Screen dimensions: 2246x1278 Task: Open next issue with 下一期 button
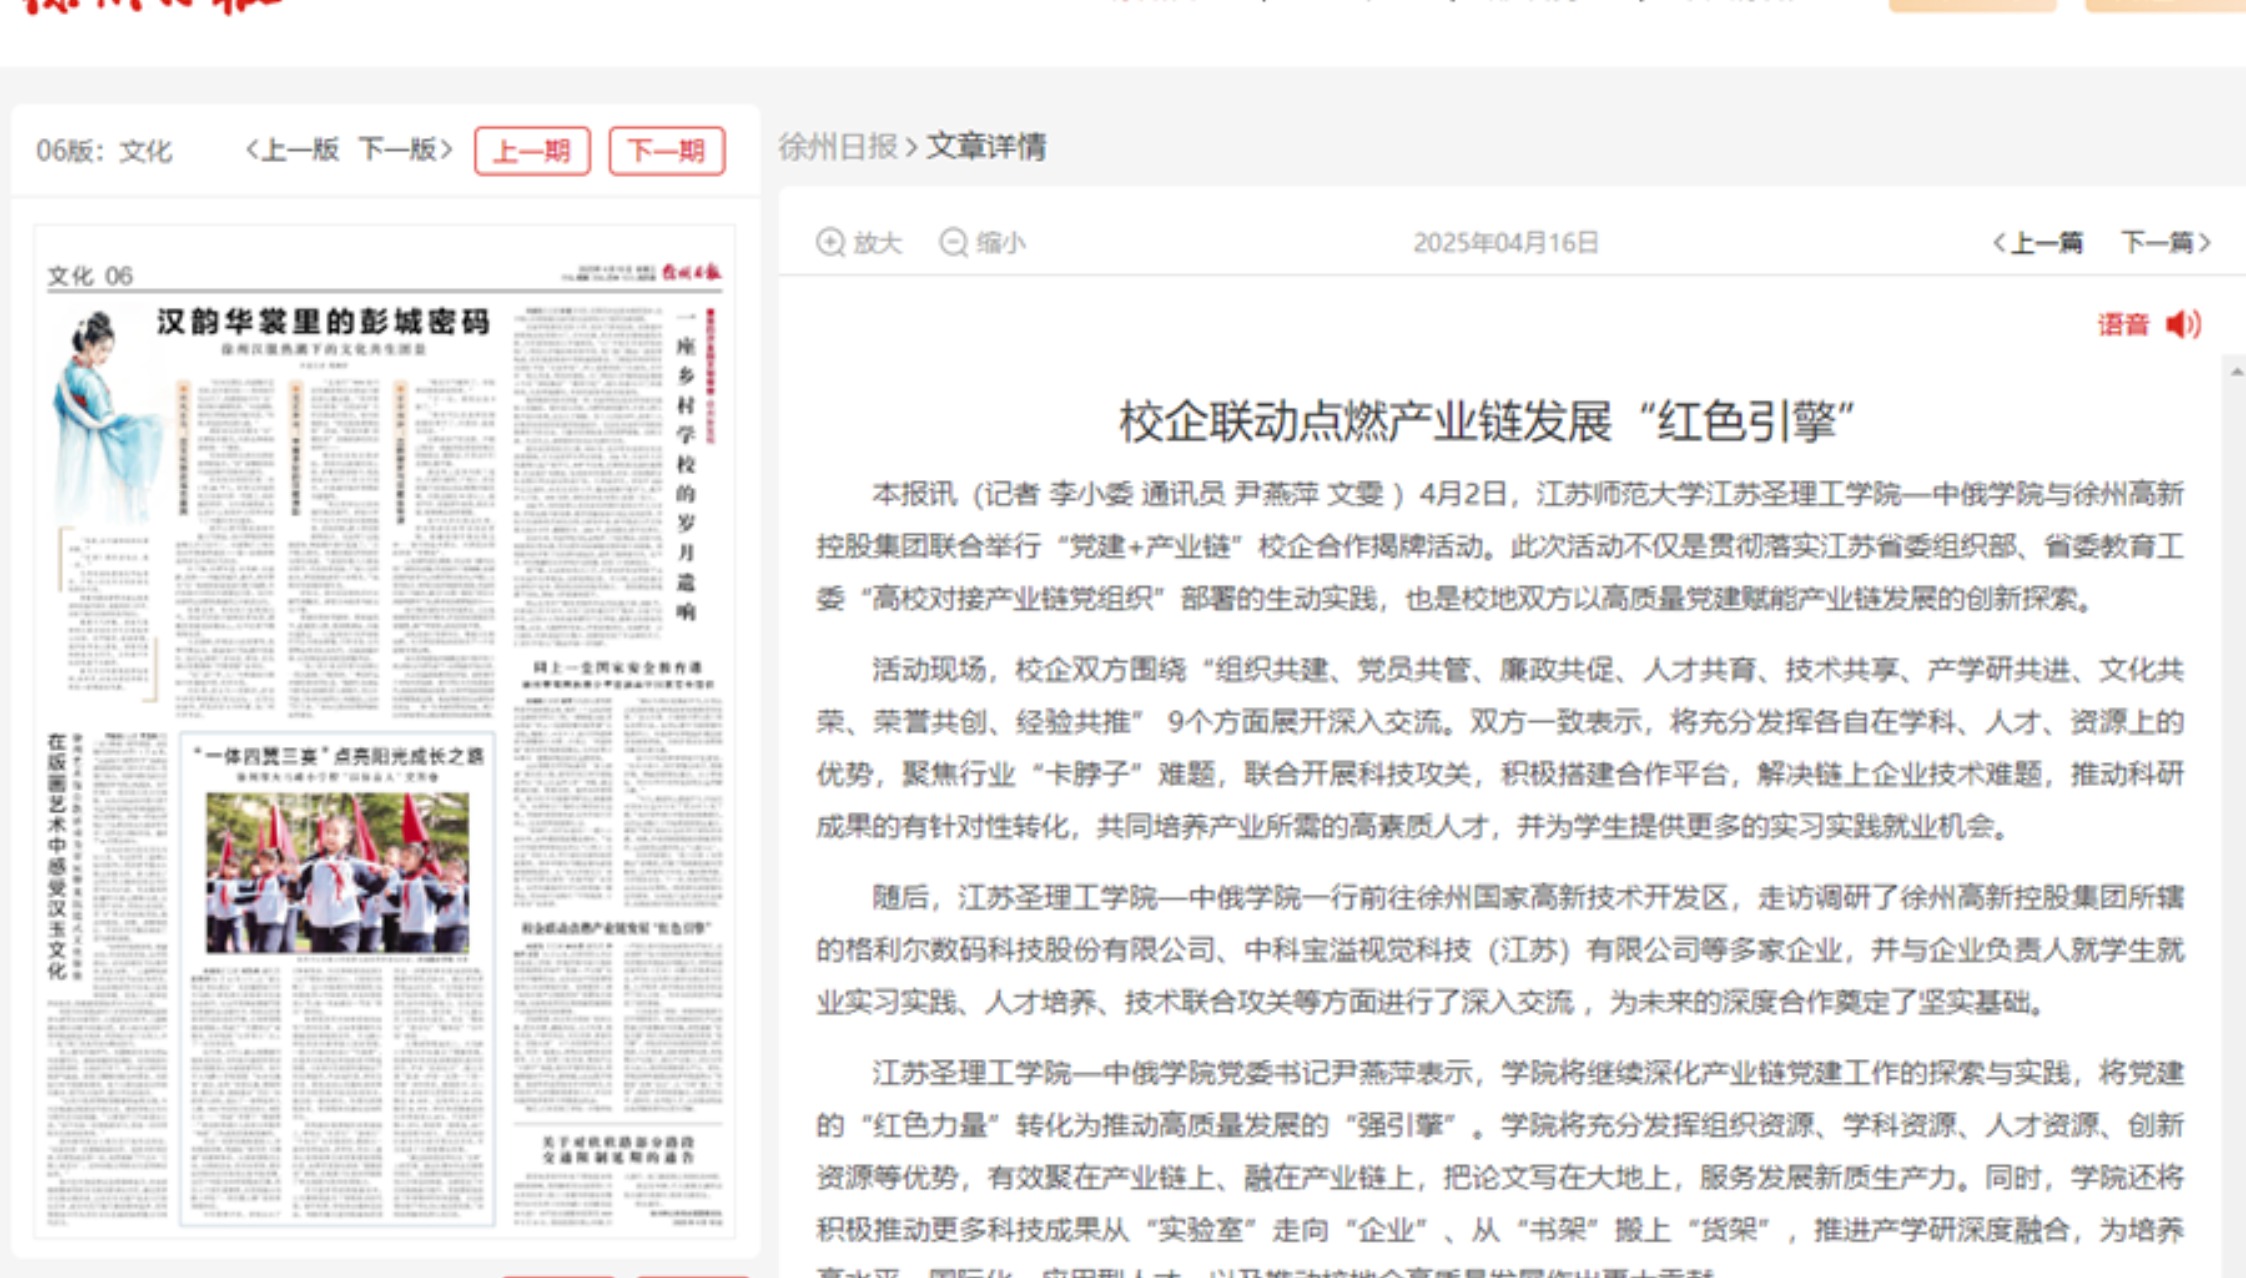(x=666, y=151)
